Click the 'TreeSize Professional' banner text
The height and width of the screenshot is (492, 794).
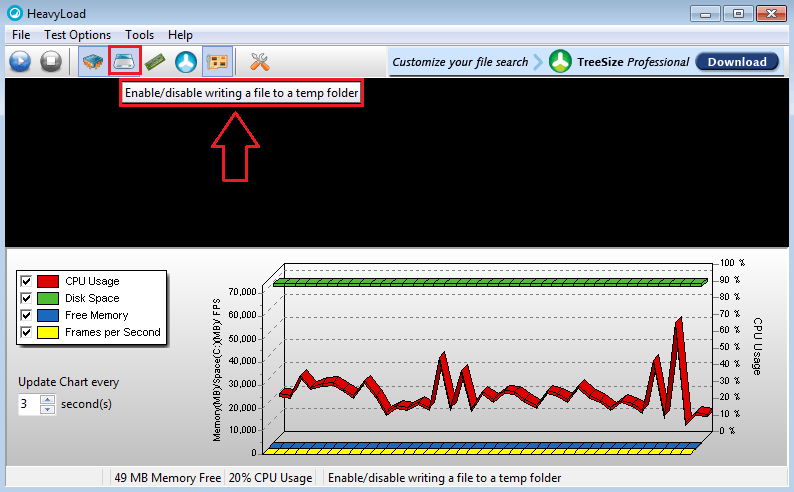coord(633,62)
